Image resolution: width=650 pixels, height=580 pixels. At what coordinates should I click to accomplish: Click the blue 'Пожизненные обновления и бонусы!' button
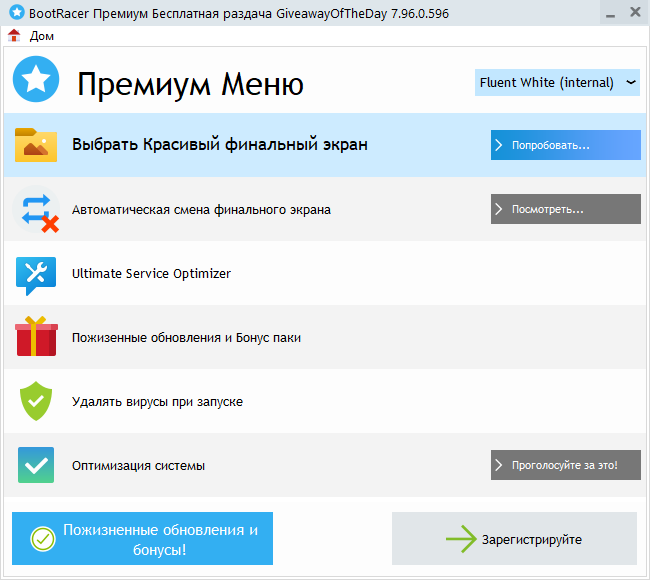[x=143, y=539]
